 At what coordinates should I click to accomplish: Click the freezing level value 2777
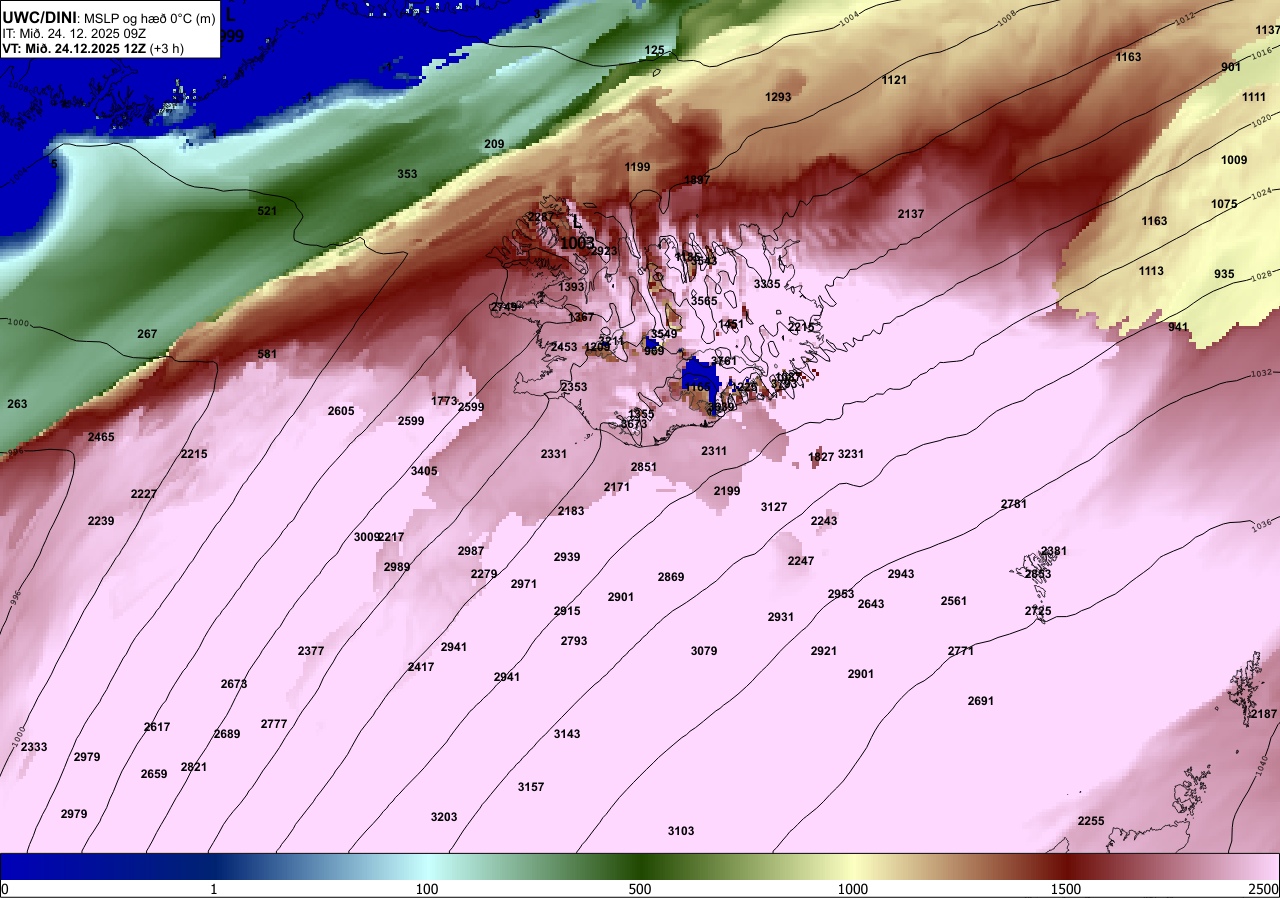pyautogui.click(x=274, y=724)
